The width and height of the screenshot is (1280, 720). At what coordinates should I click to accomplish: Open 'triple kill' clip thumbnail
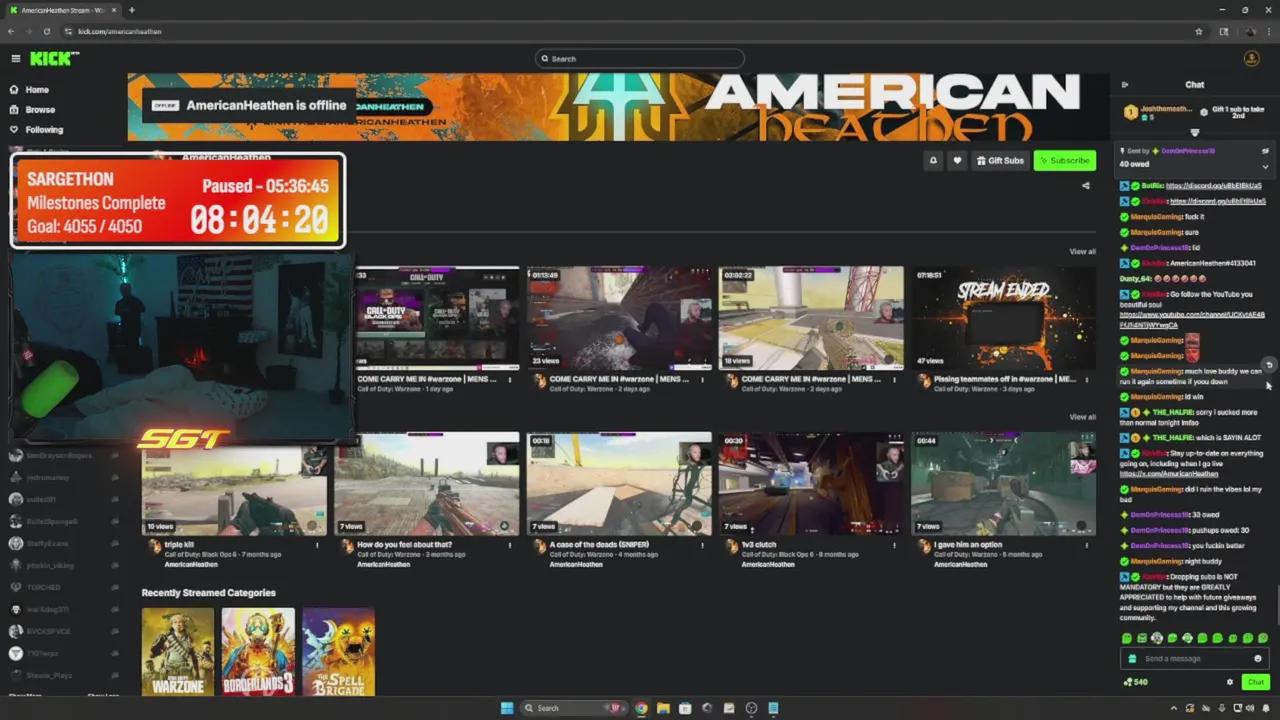pos(234,484)
